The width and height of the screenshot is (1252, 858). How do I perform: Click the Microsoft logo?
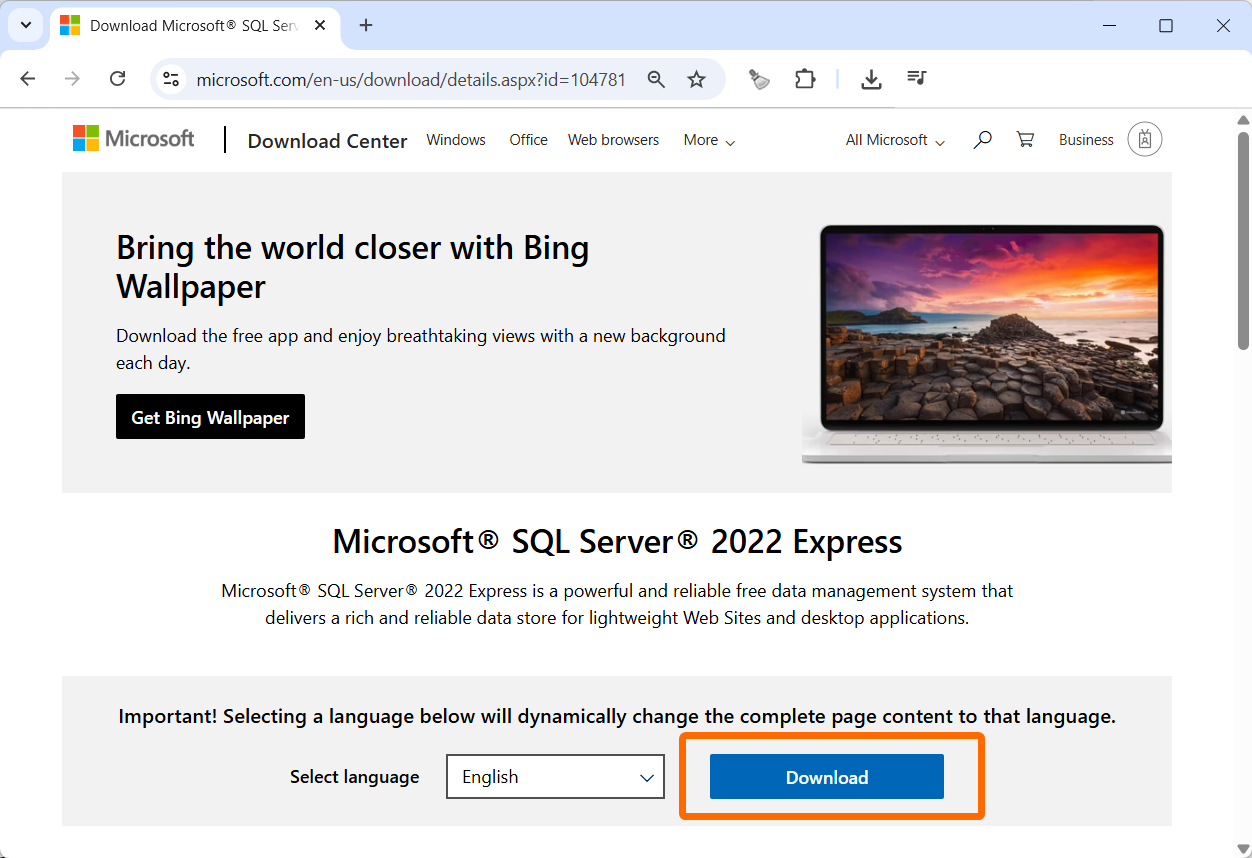point(134,139)
